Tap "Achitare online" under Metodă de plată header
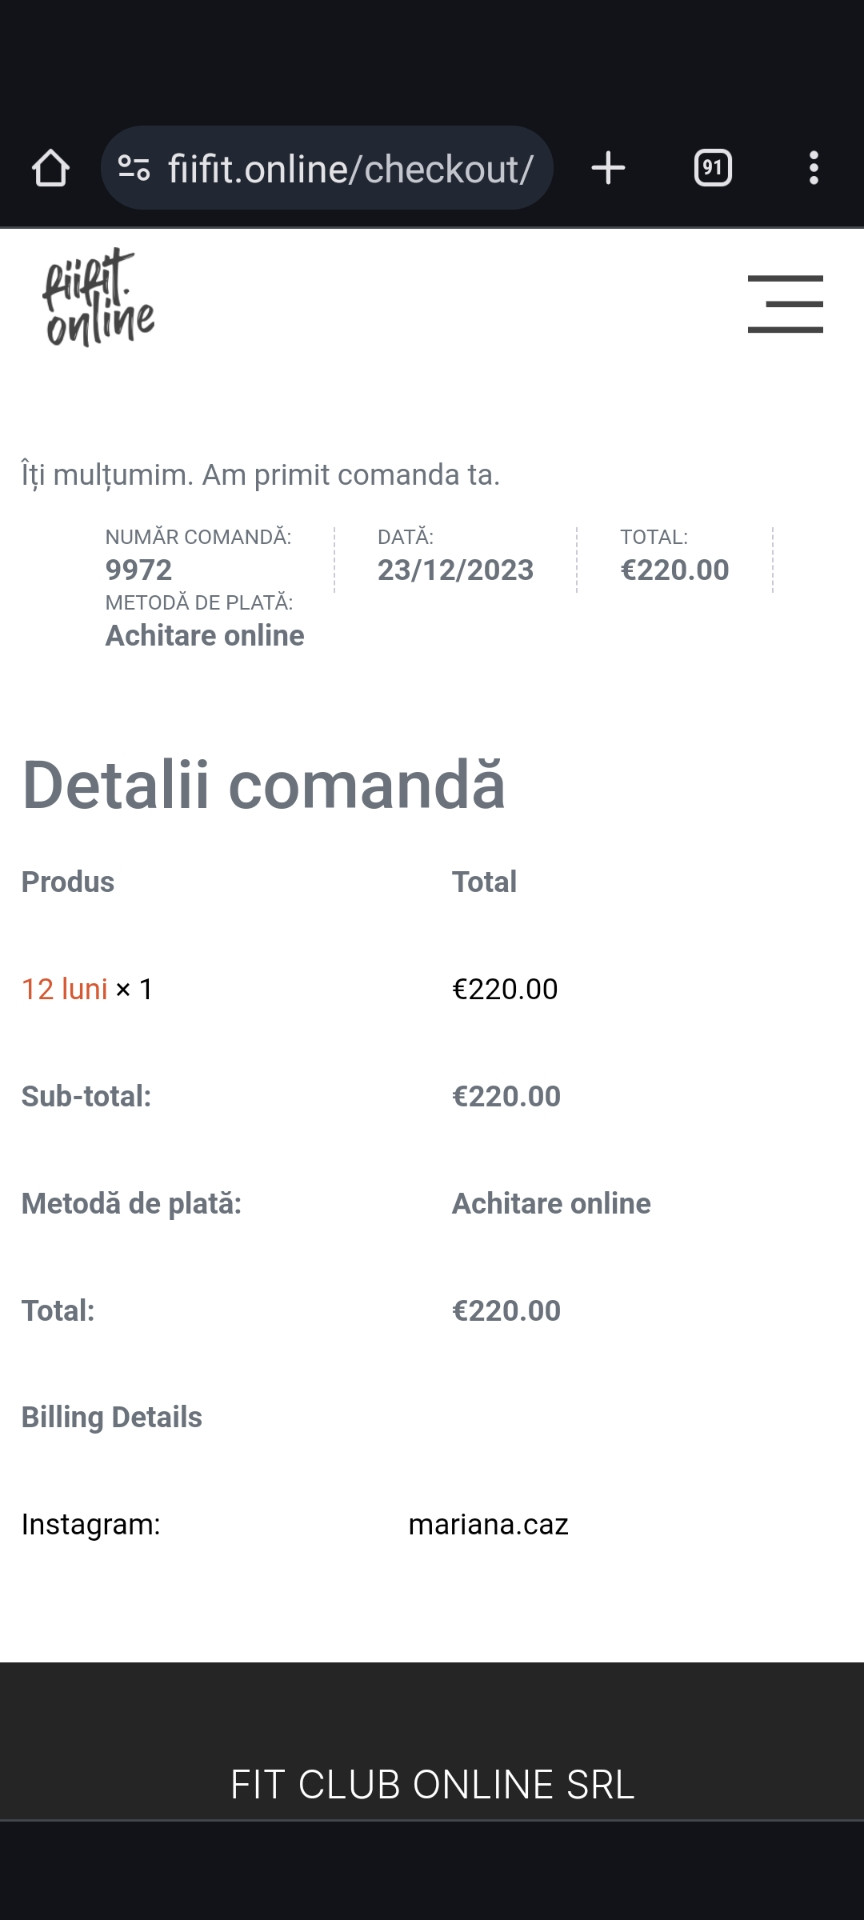 (205, 636)
